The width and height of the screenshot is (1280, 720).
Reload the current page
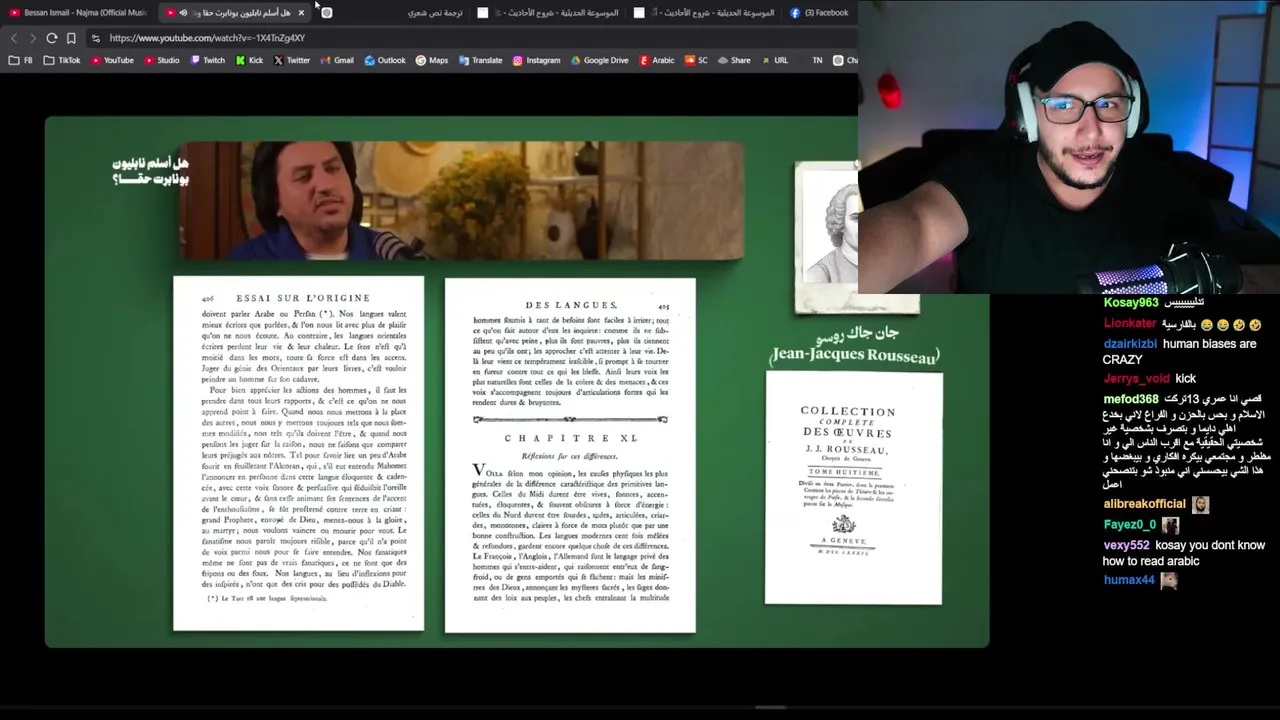point(51,38)
